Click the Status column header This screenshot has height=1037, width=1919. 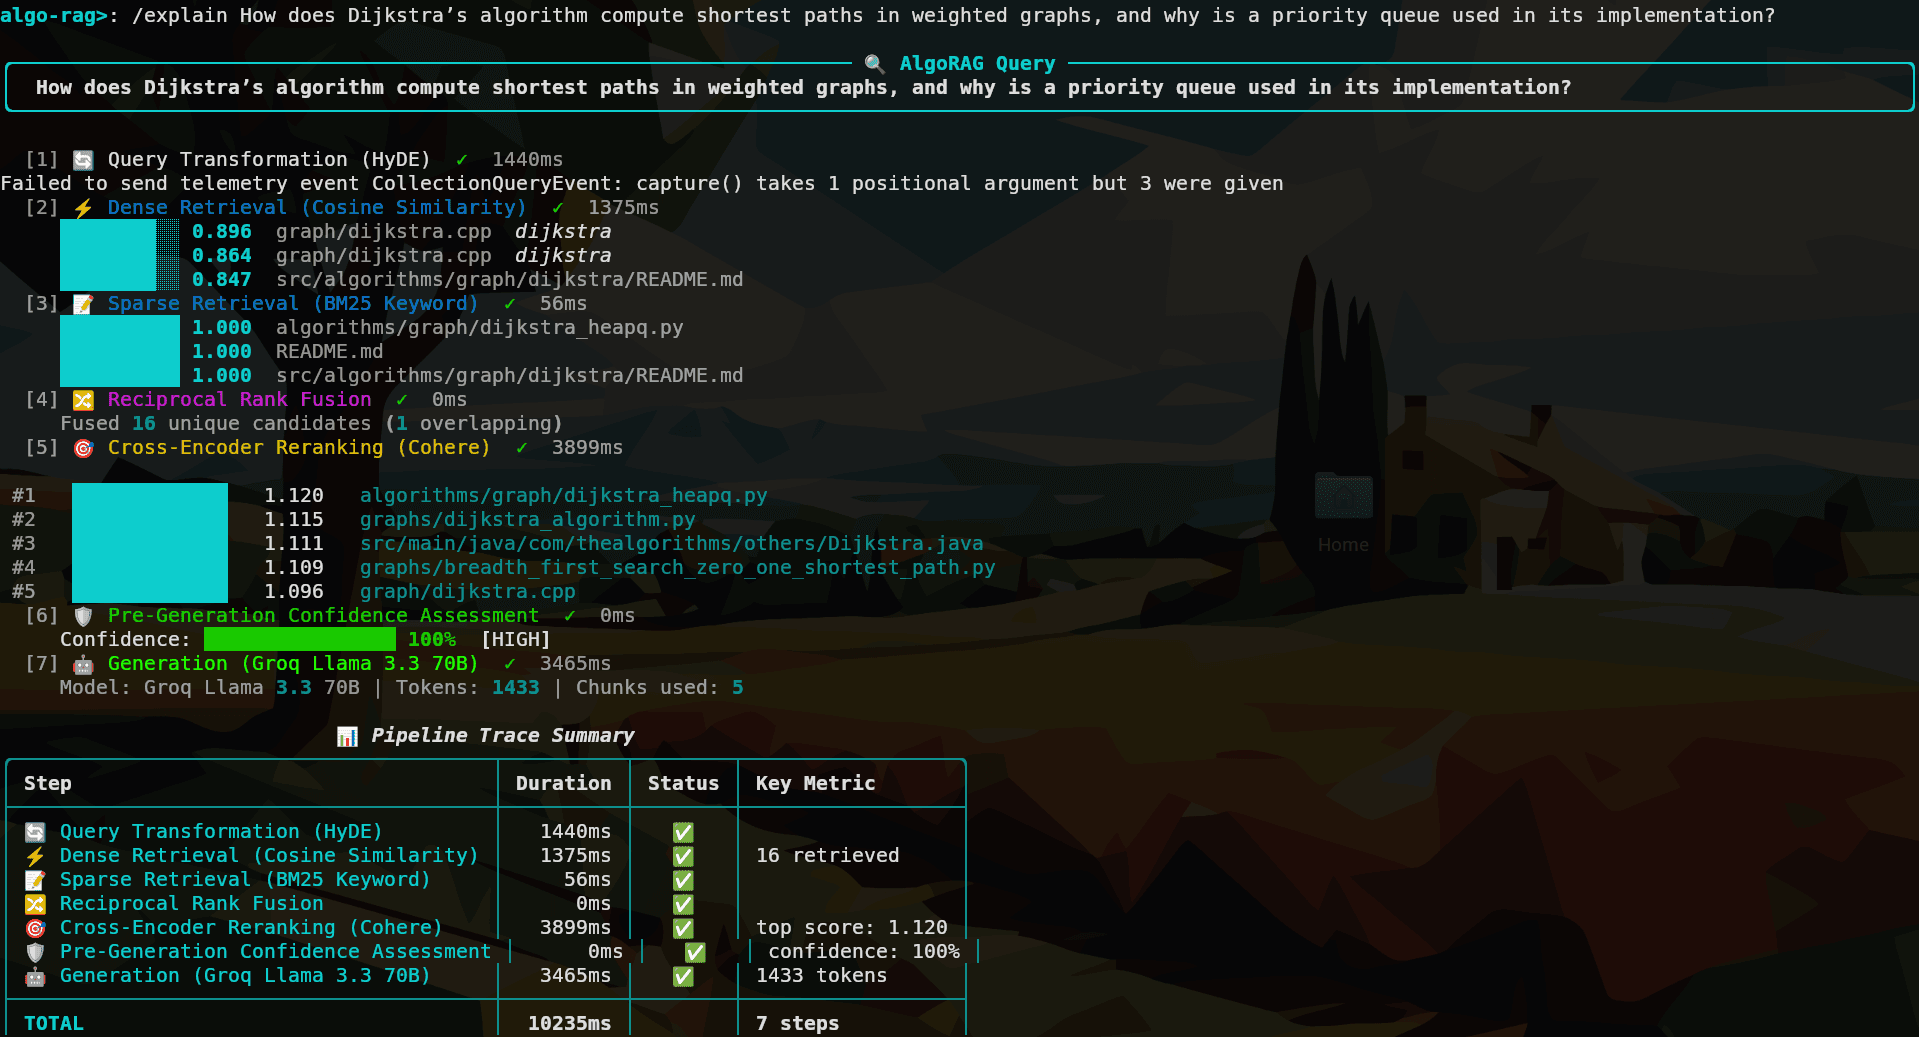pos(683,784)
